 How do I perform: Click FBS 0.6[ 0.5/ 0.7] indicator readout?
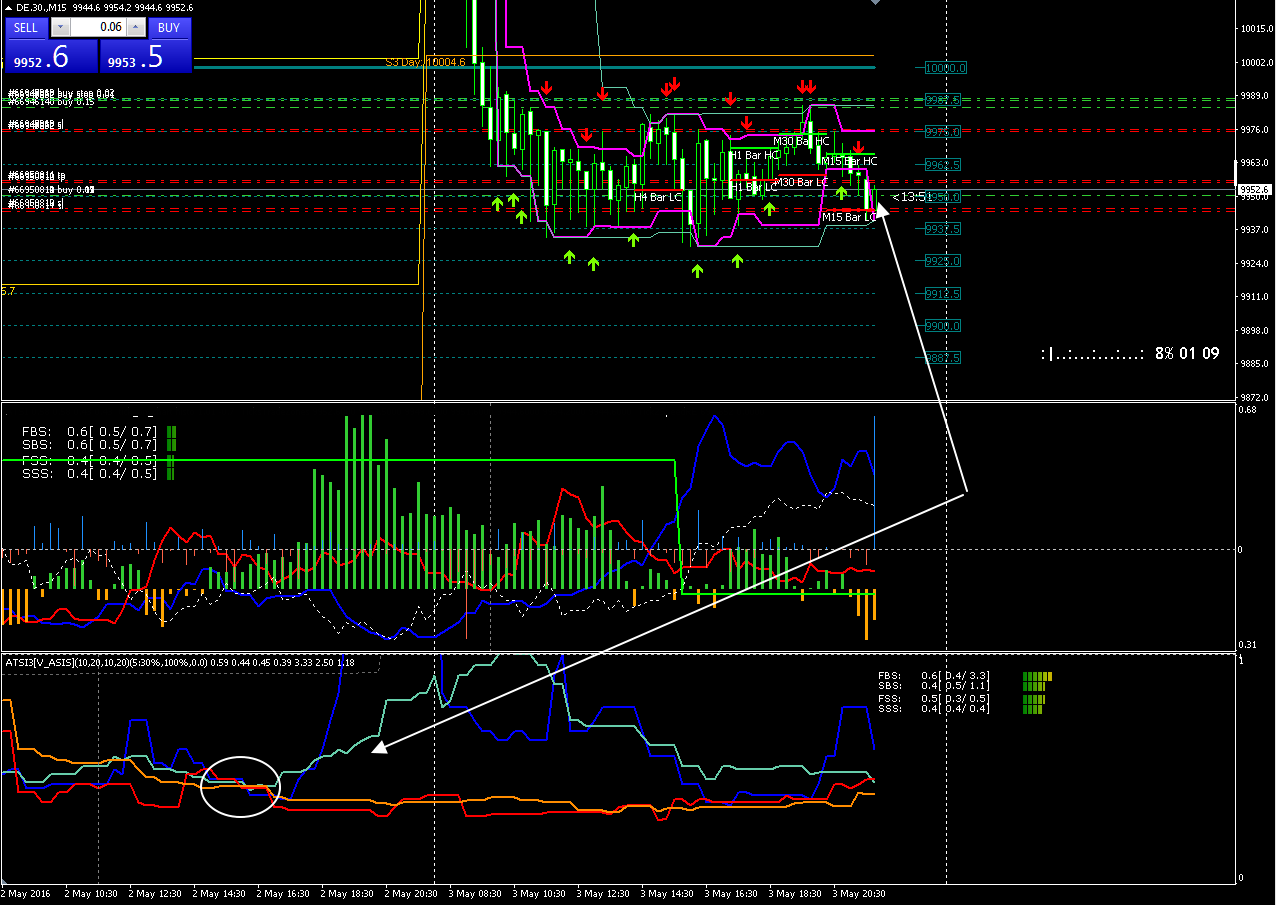(x=90, y=431)
